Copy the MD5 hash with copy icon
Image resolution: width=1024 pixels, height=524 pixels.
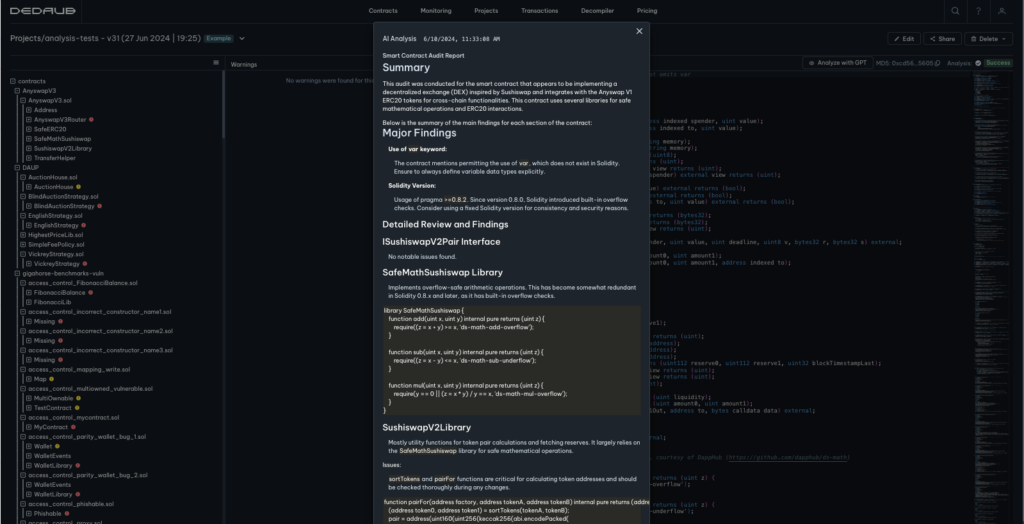pyautogui.click(x=937, y=63)
